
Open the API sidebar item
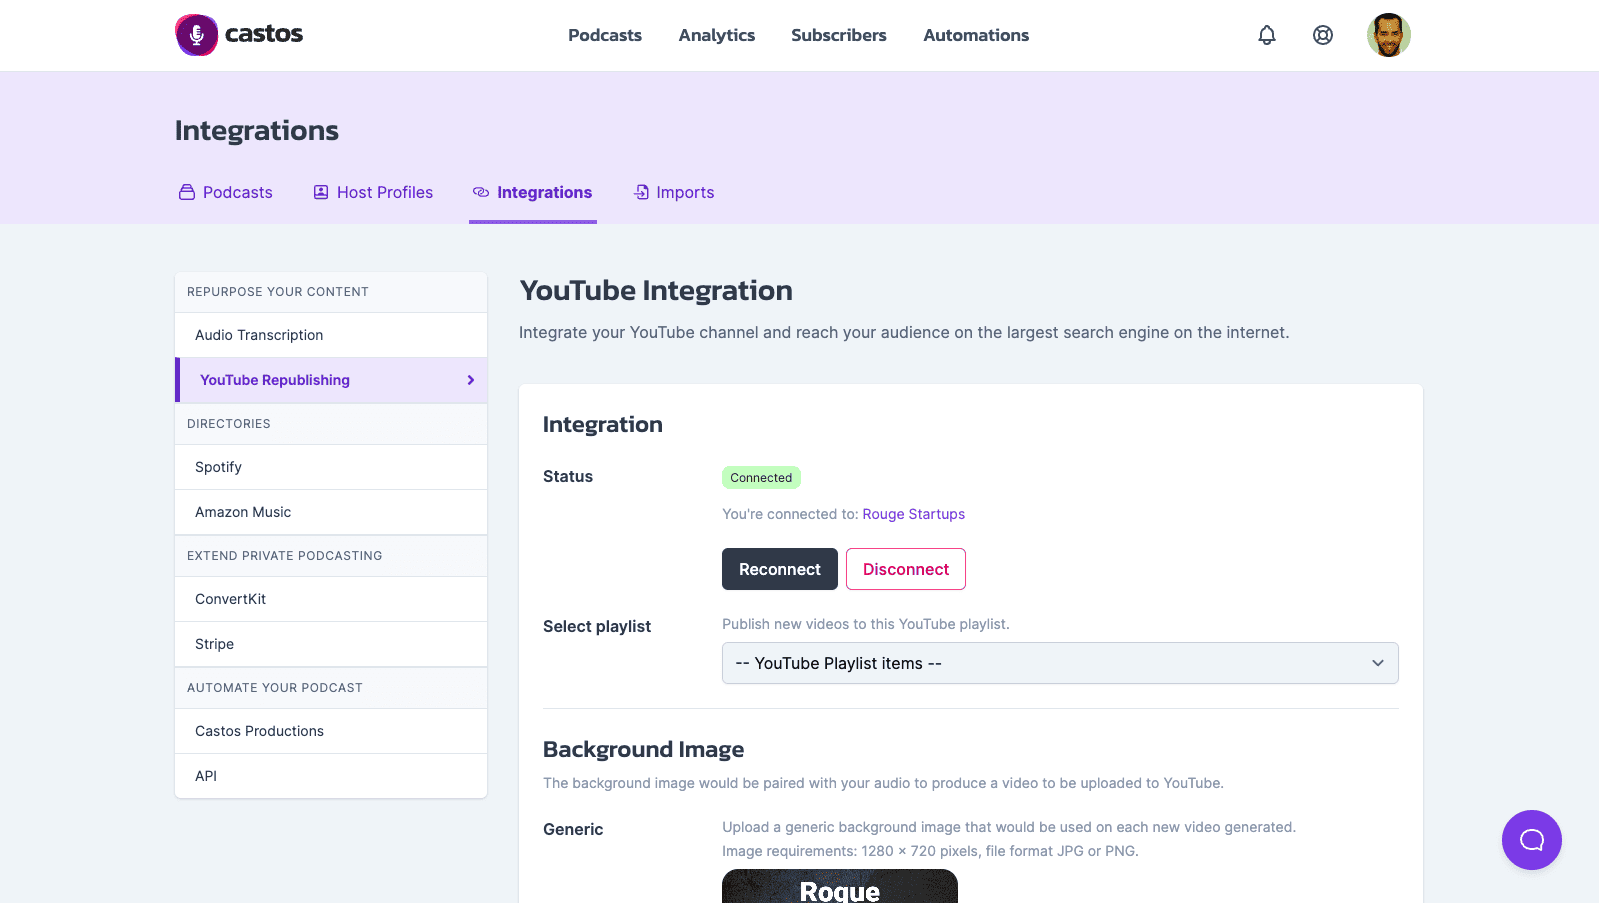pos(331,776)
